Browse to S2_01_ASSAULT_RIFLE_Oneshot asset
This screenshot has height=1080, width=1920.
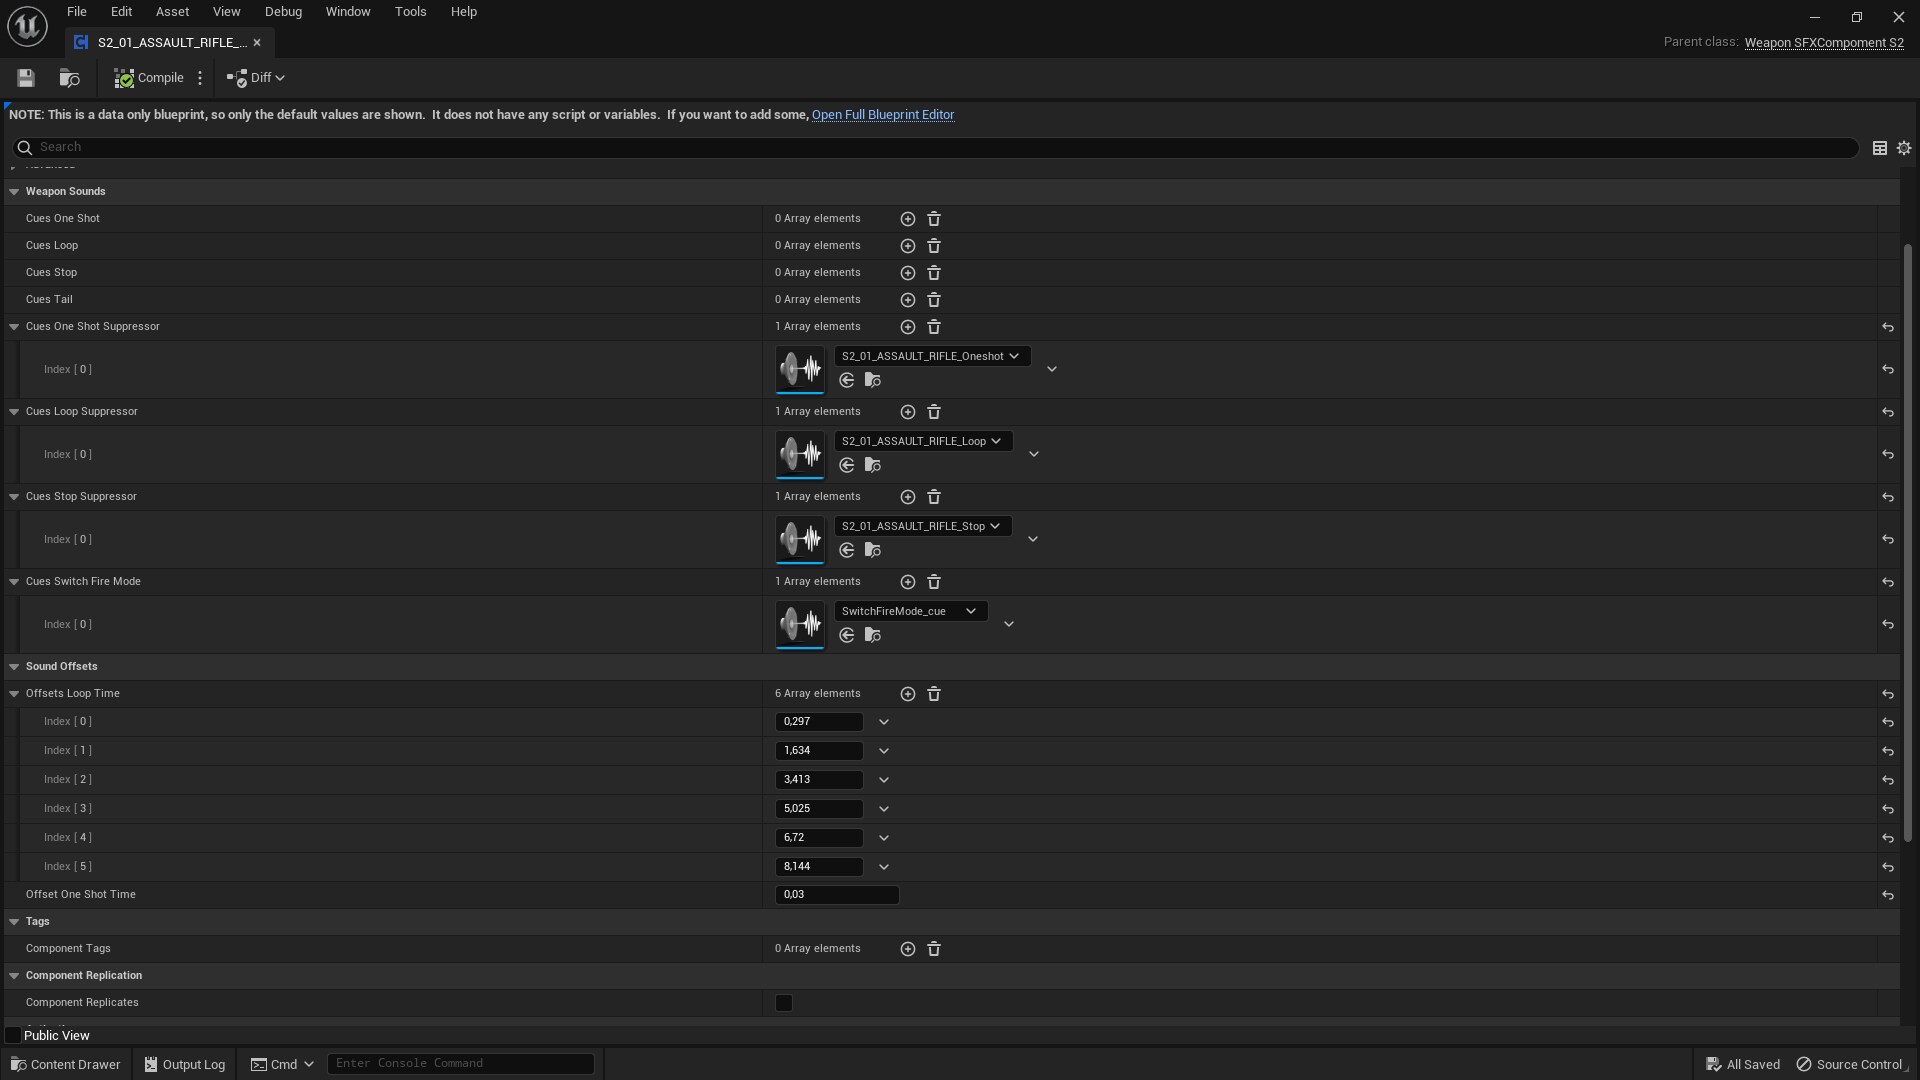(872, 380)
